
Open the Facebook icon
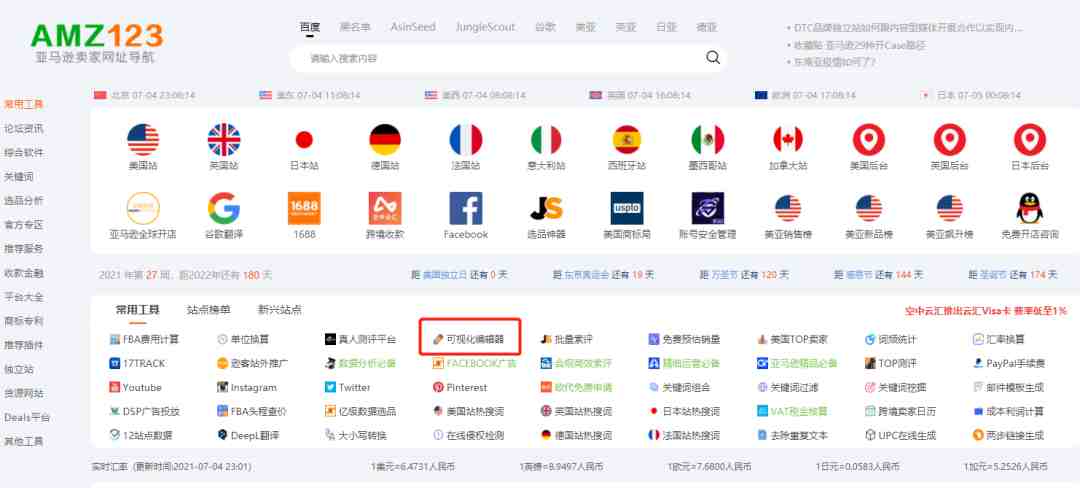(466, 208)
